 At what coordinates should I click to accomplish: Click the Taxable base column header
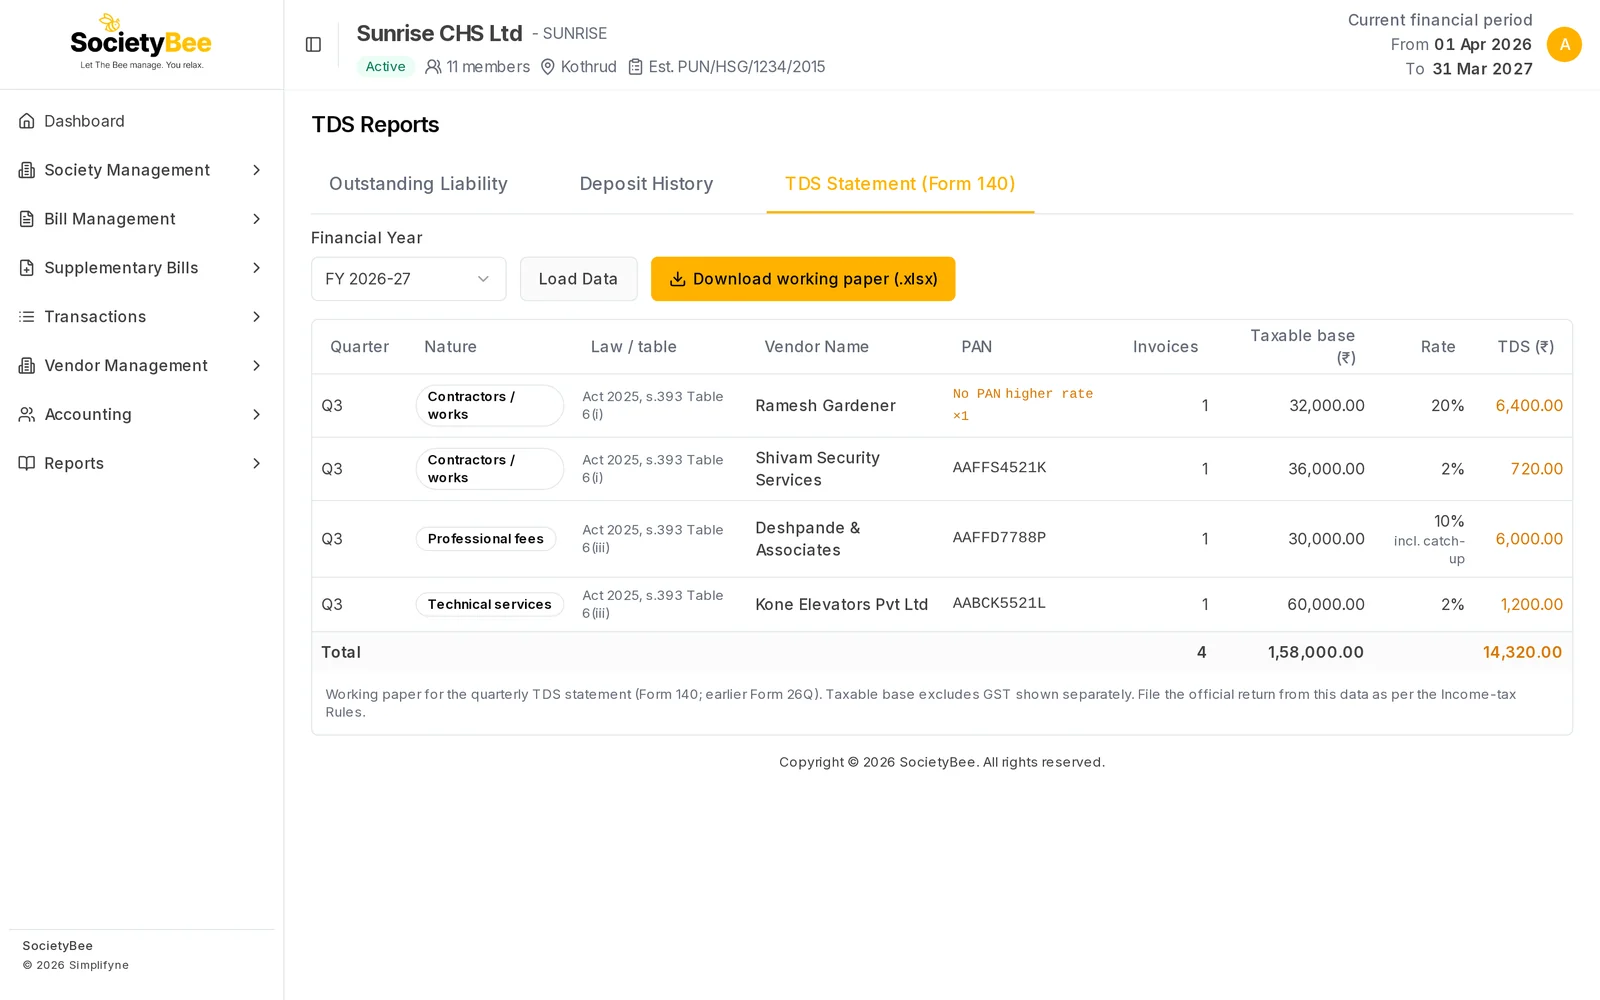(x=1302, y=347)
